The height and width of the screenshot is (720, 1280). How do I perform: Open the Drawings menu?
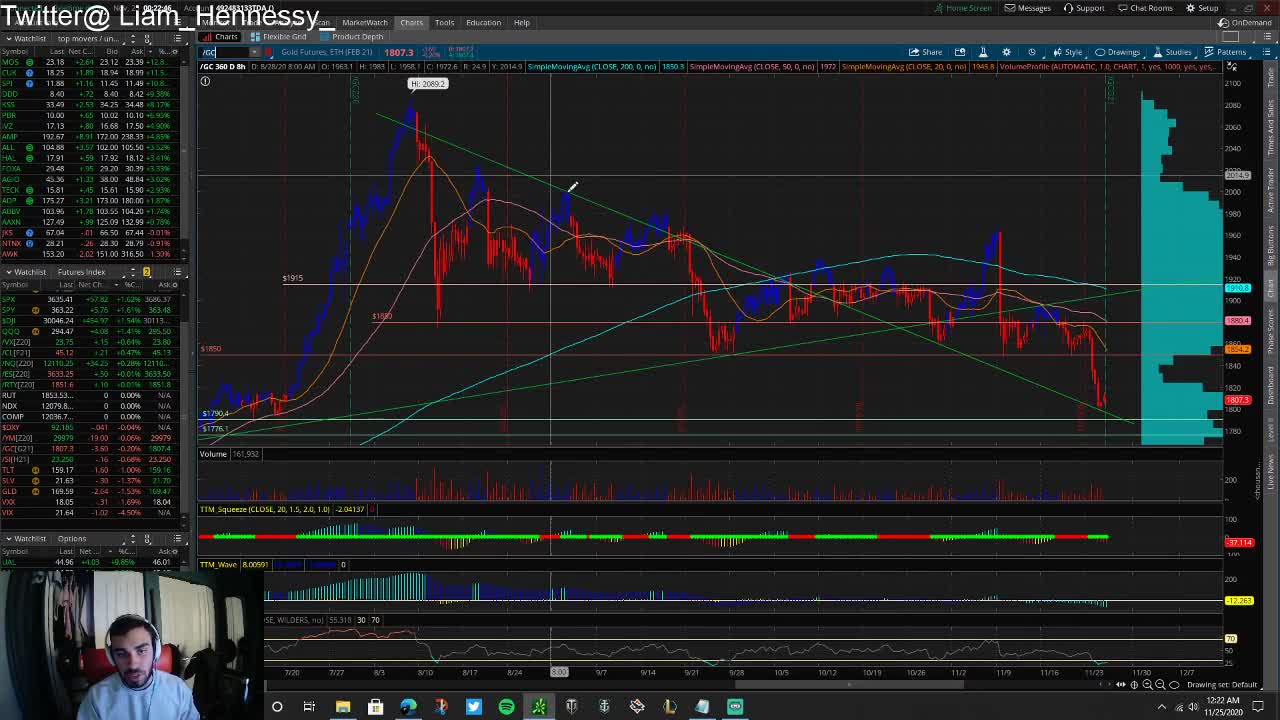[x=1117, y=52]
